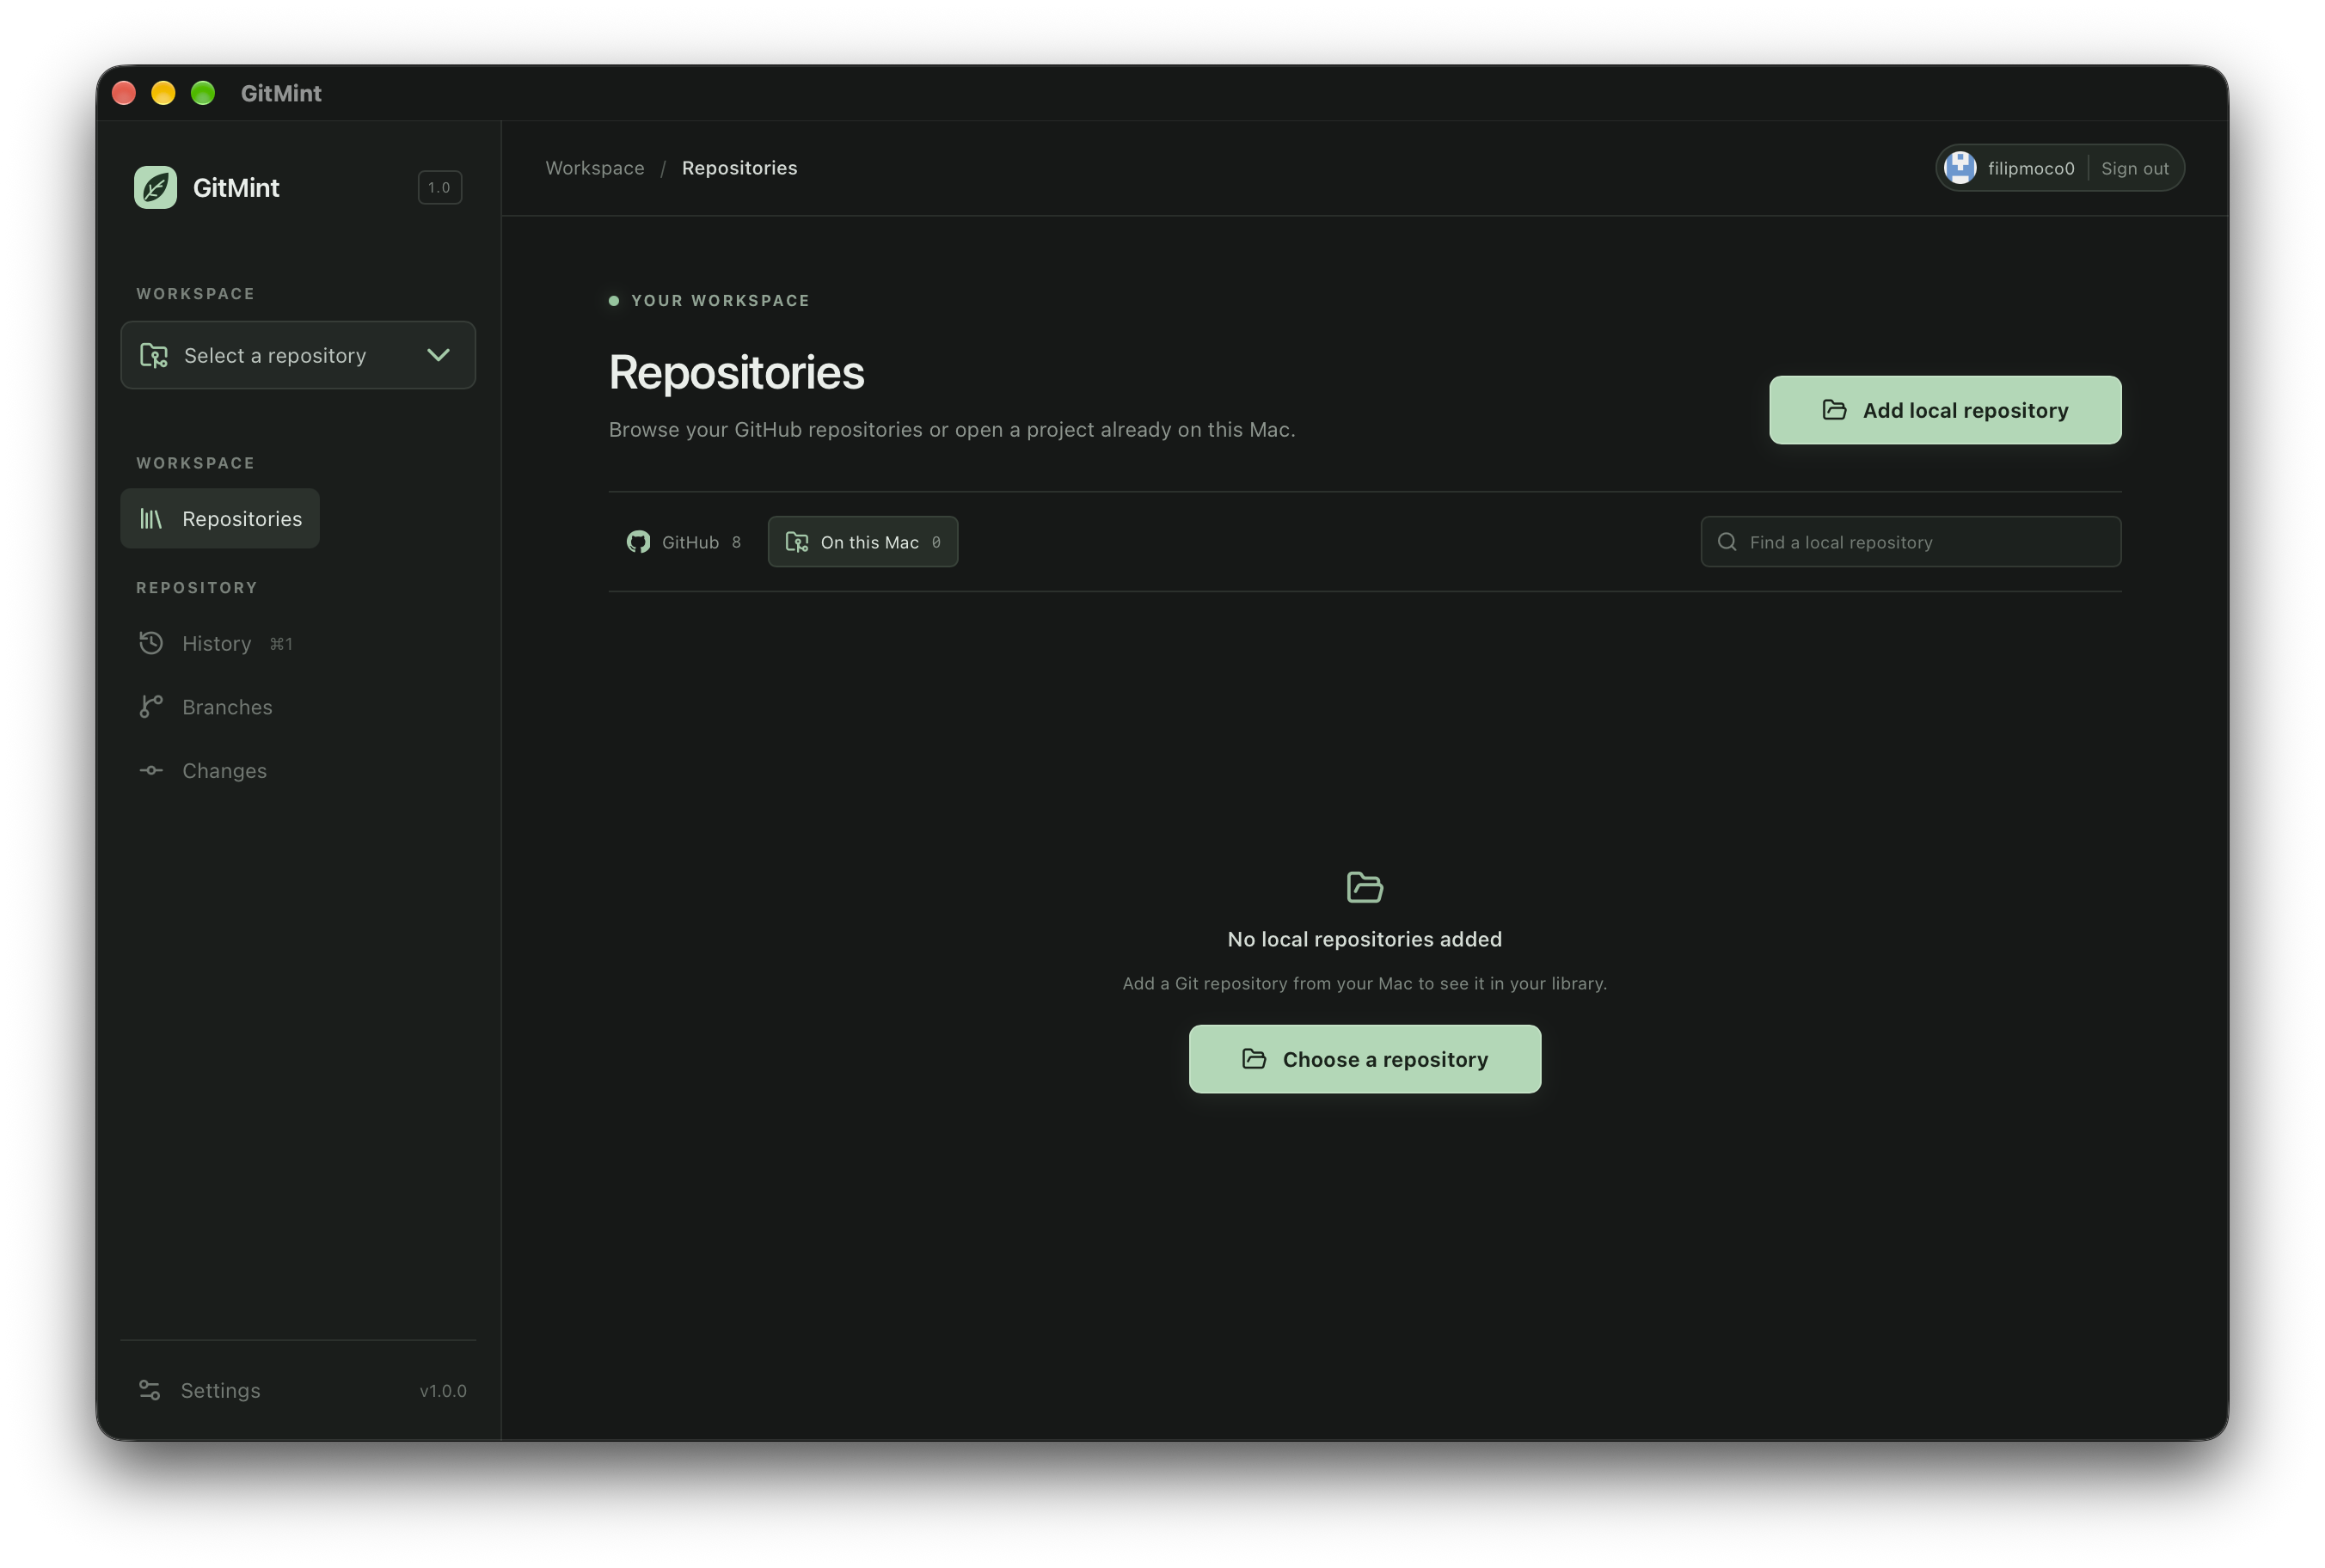Screen dimensions: 2325x1568
Task: Click the GitMint leaf logo icon
Action: 155,187
